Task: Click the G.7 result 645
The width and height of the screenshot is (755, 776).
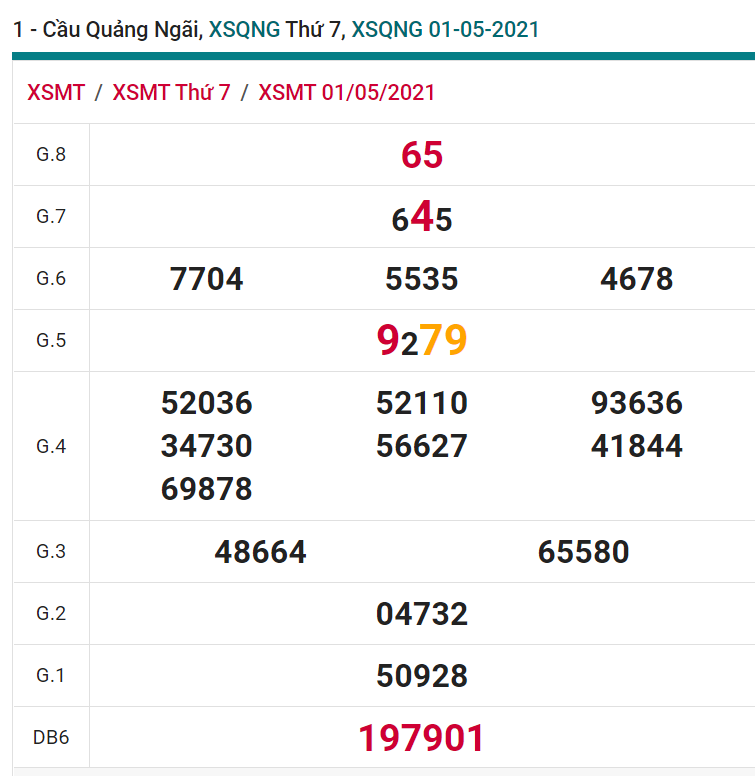Action: click(422, 218)
